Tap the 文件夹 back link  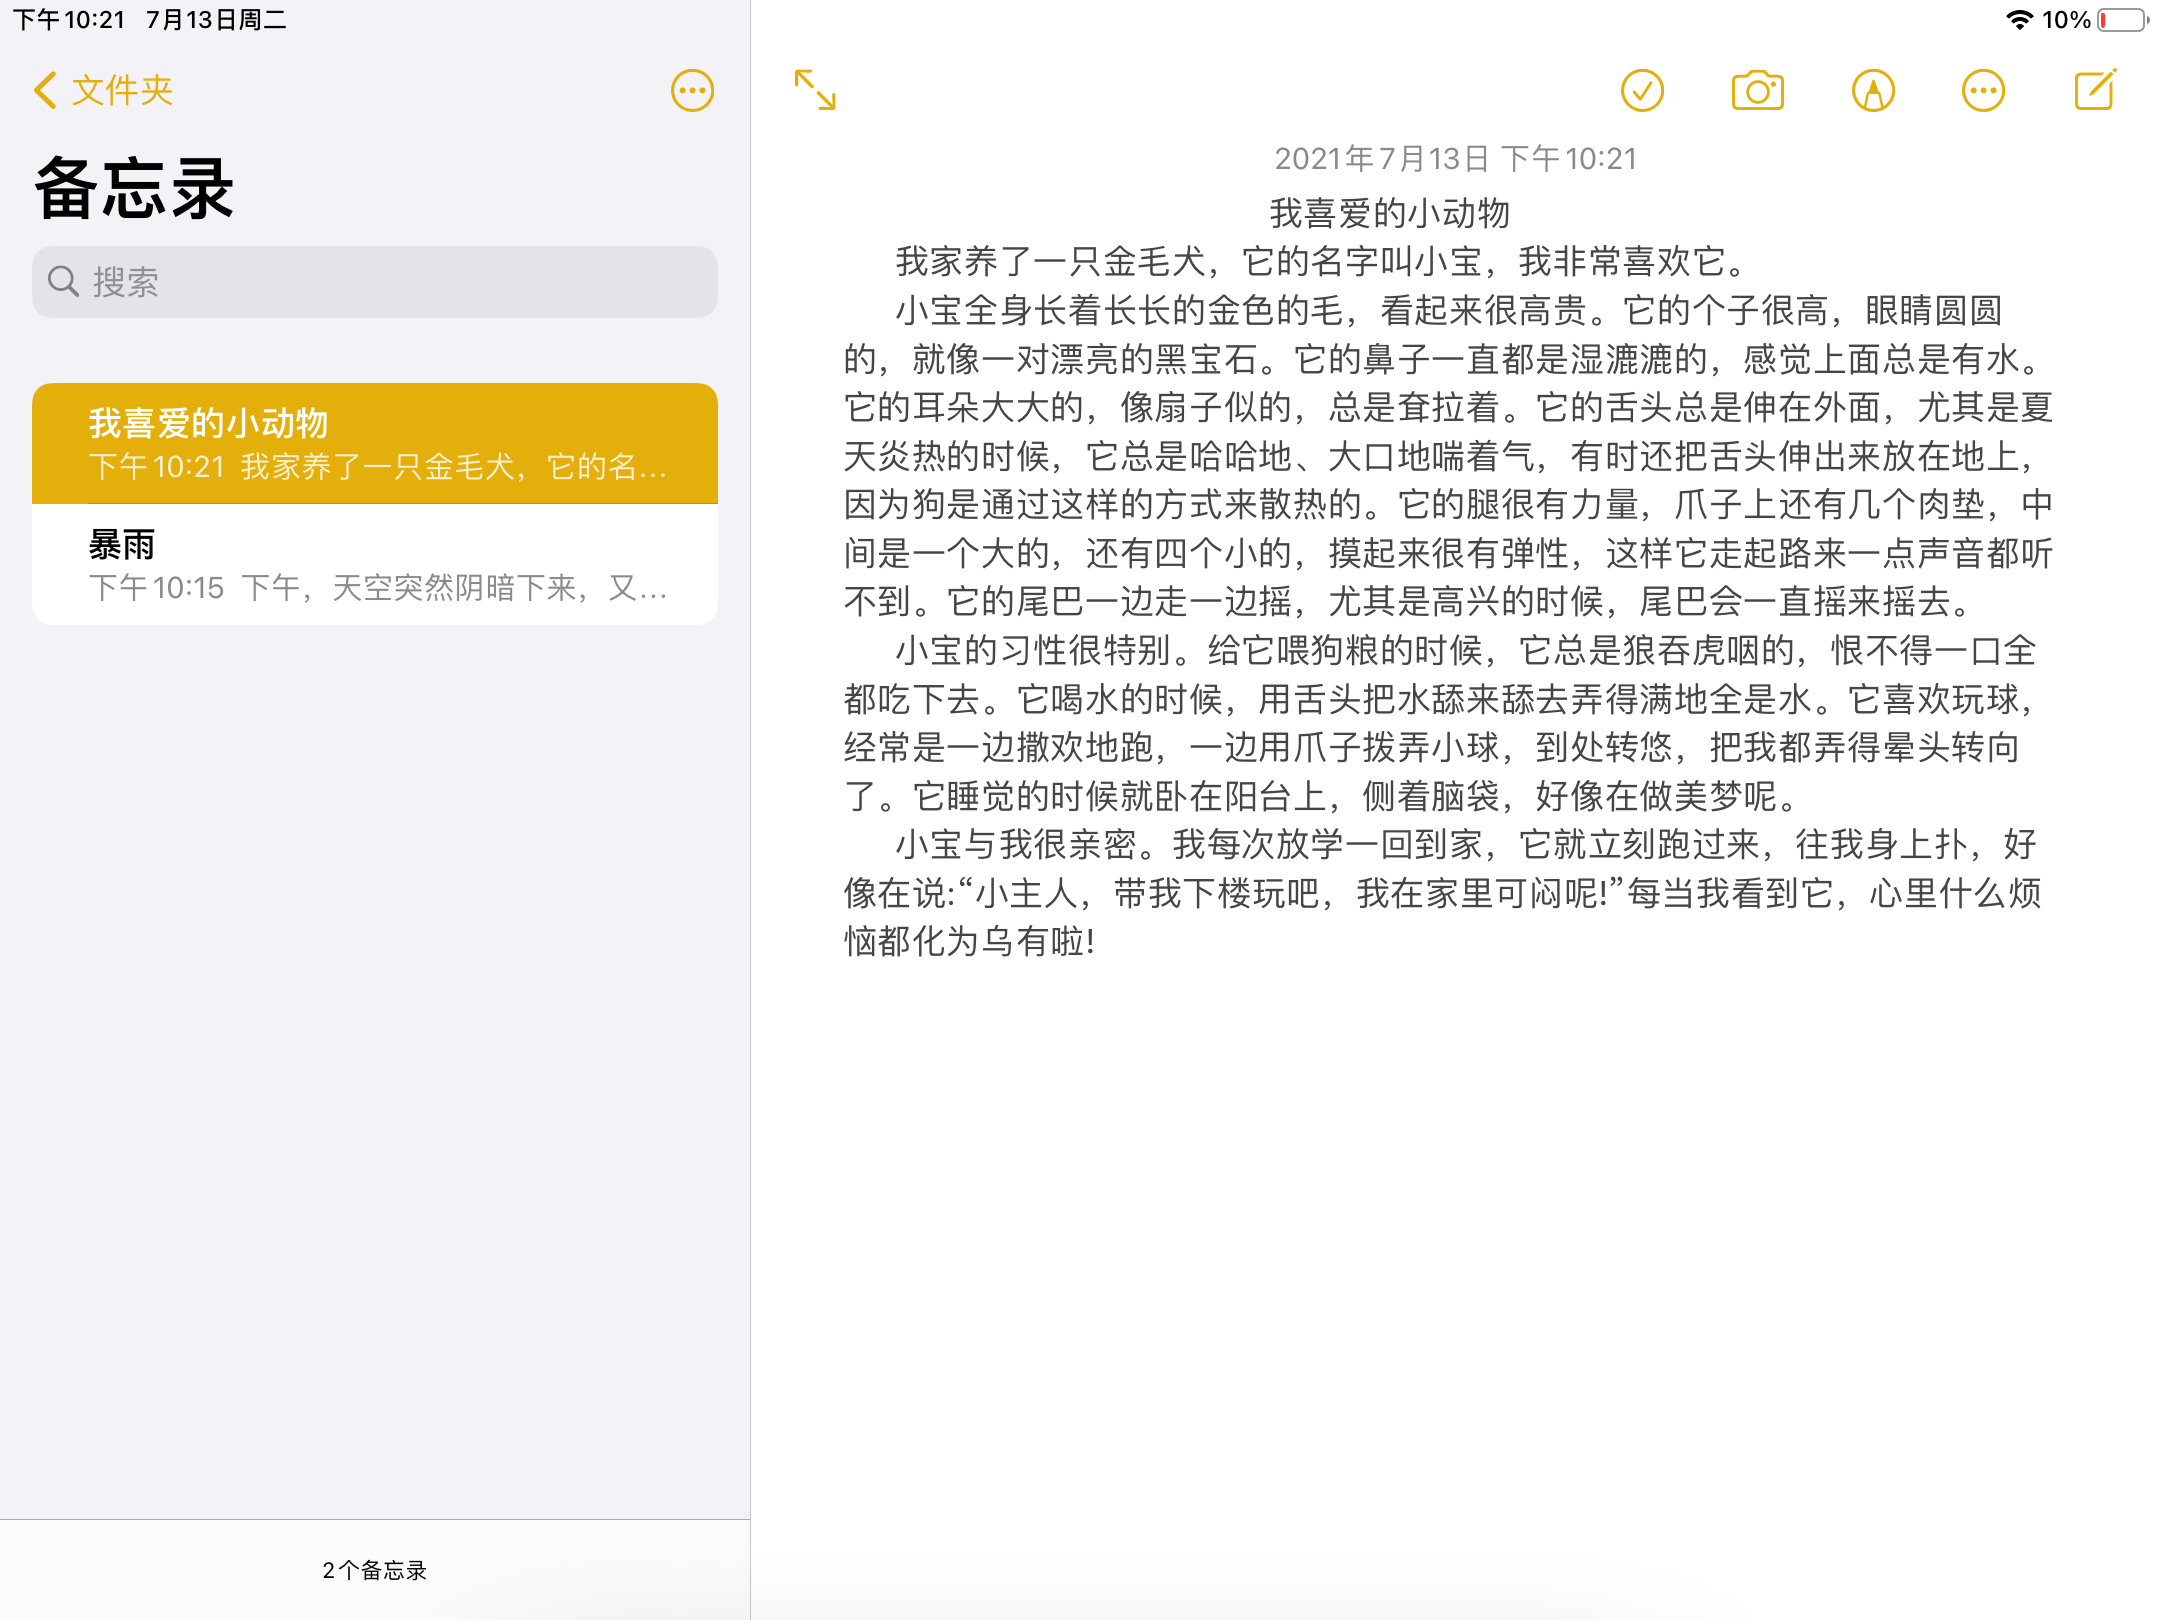122,90
